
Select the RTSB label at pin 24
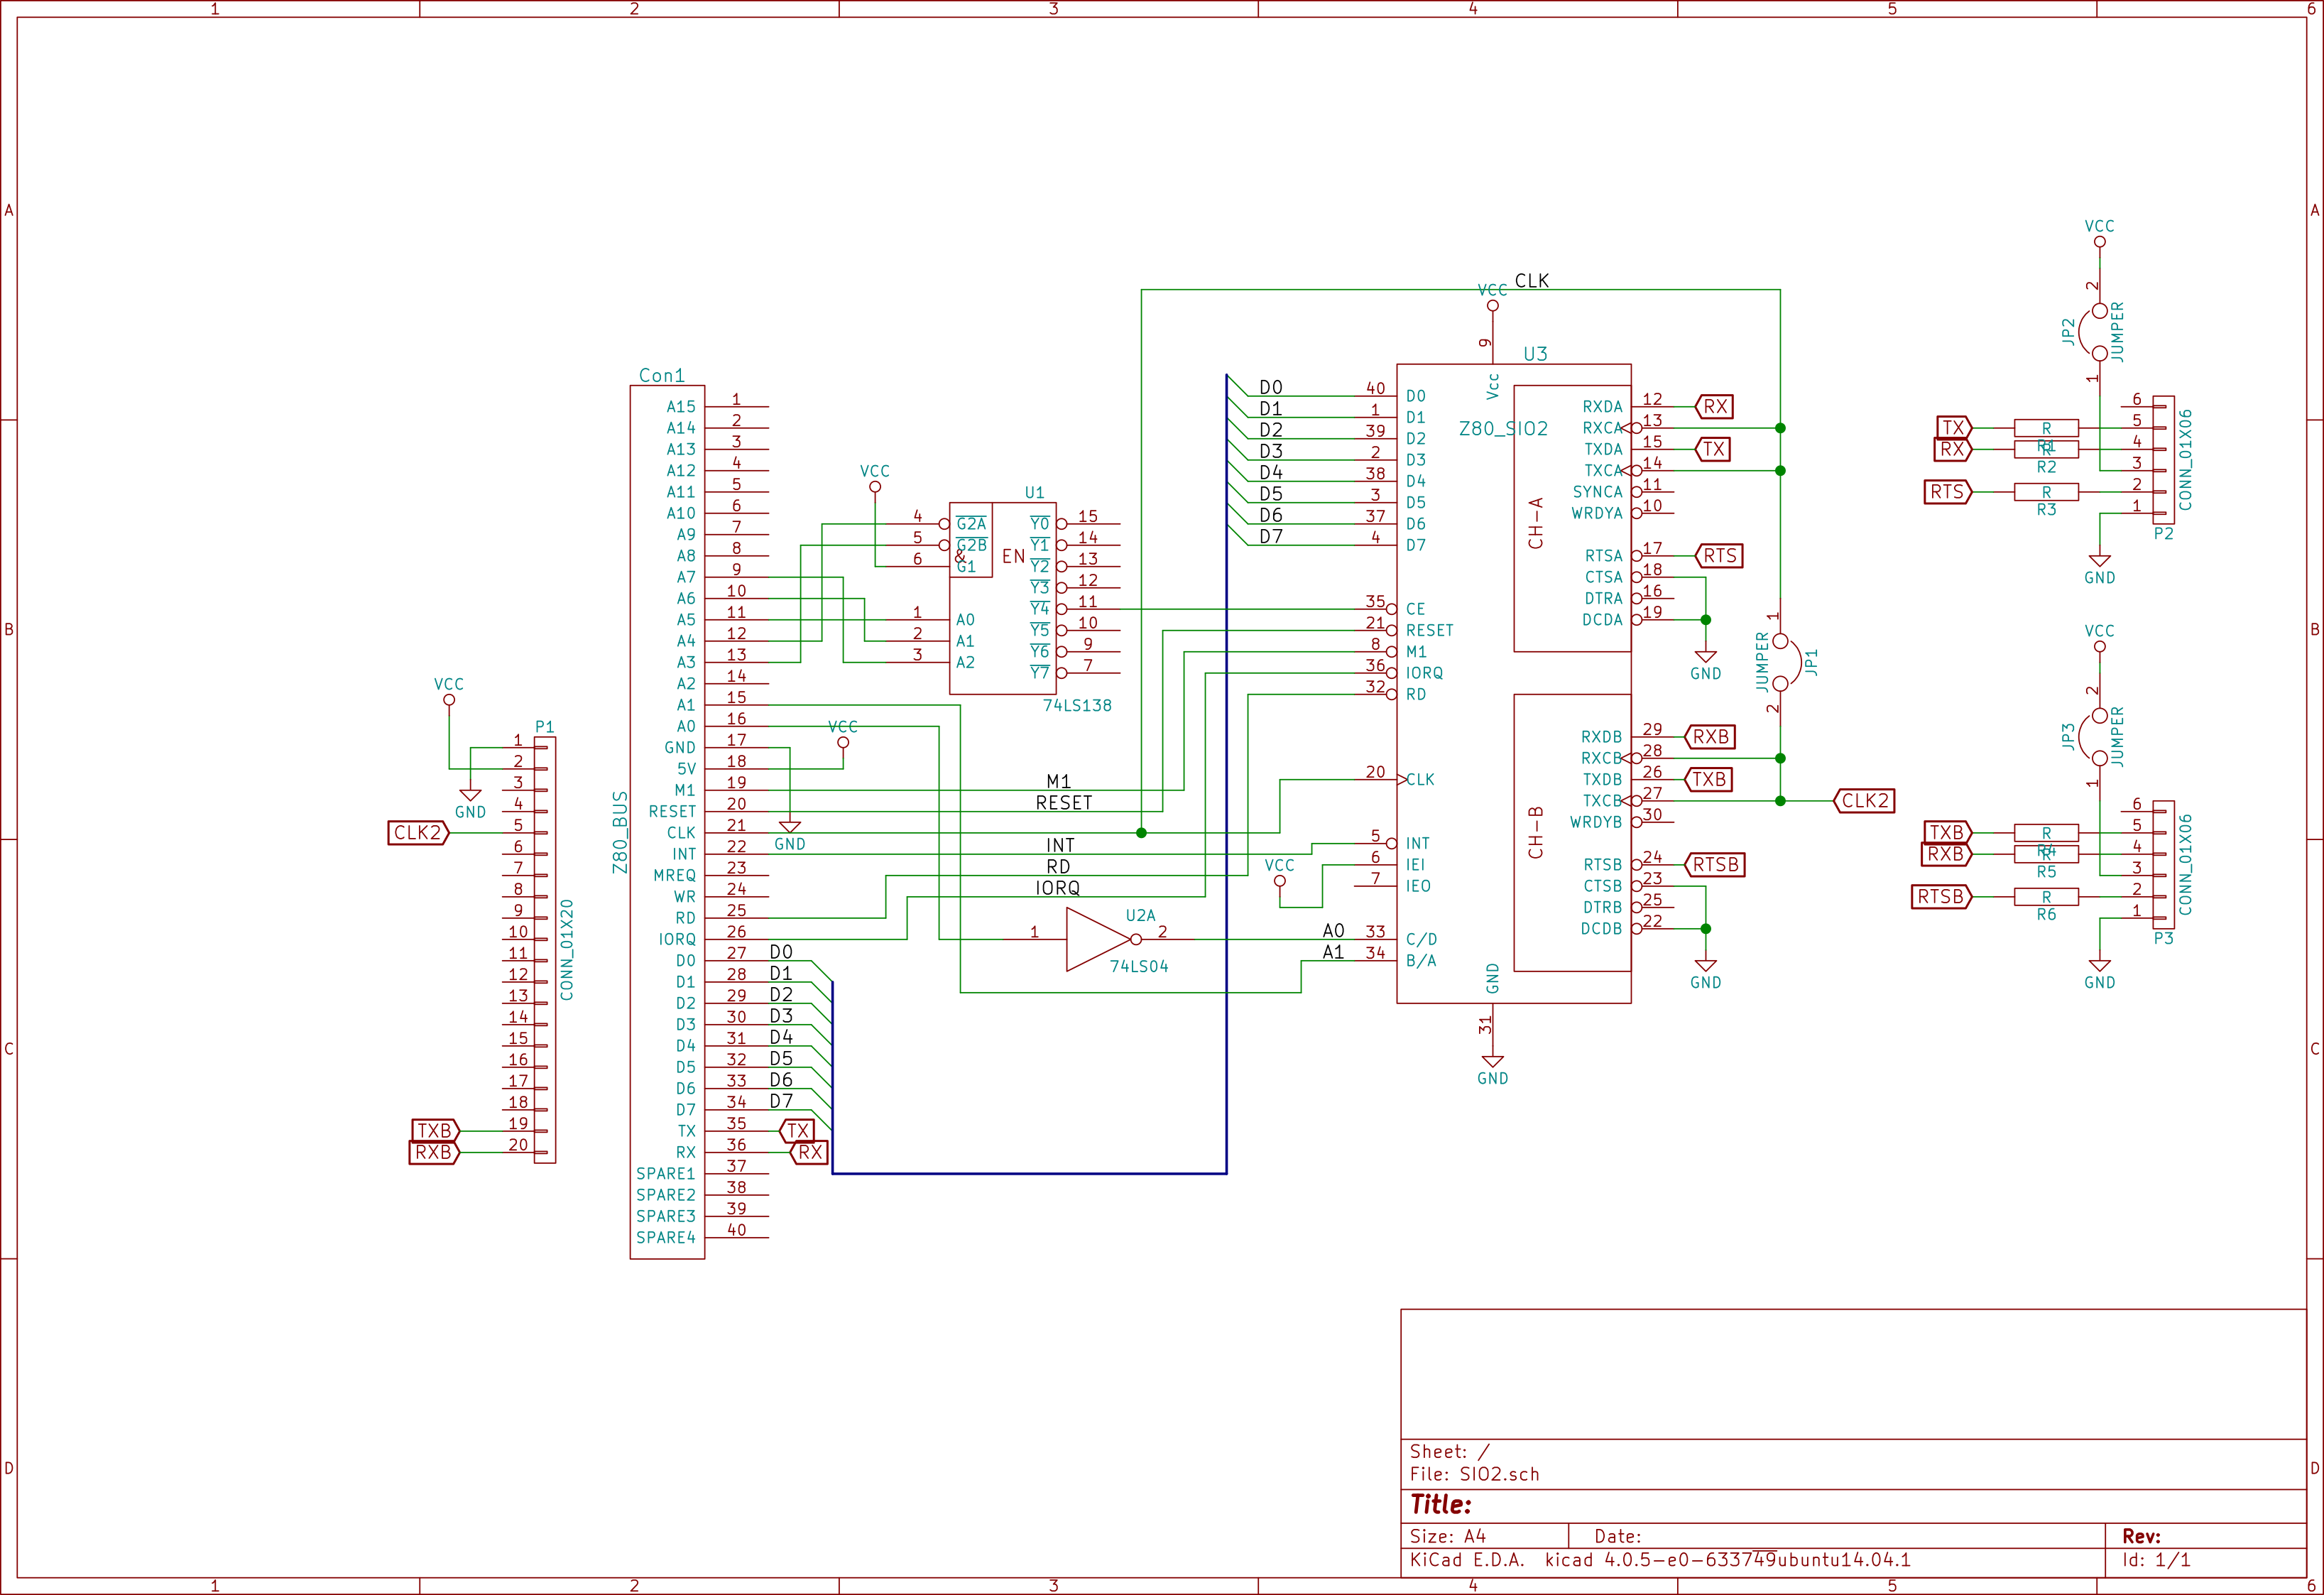pos(1715,865)
